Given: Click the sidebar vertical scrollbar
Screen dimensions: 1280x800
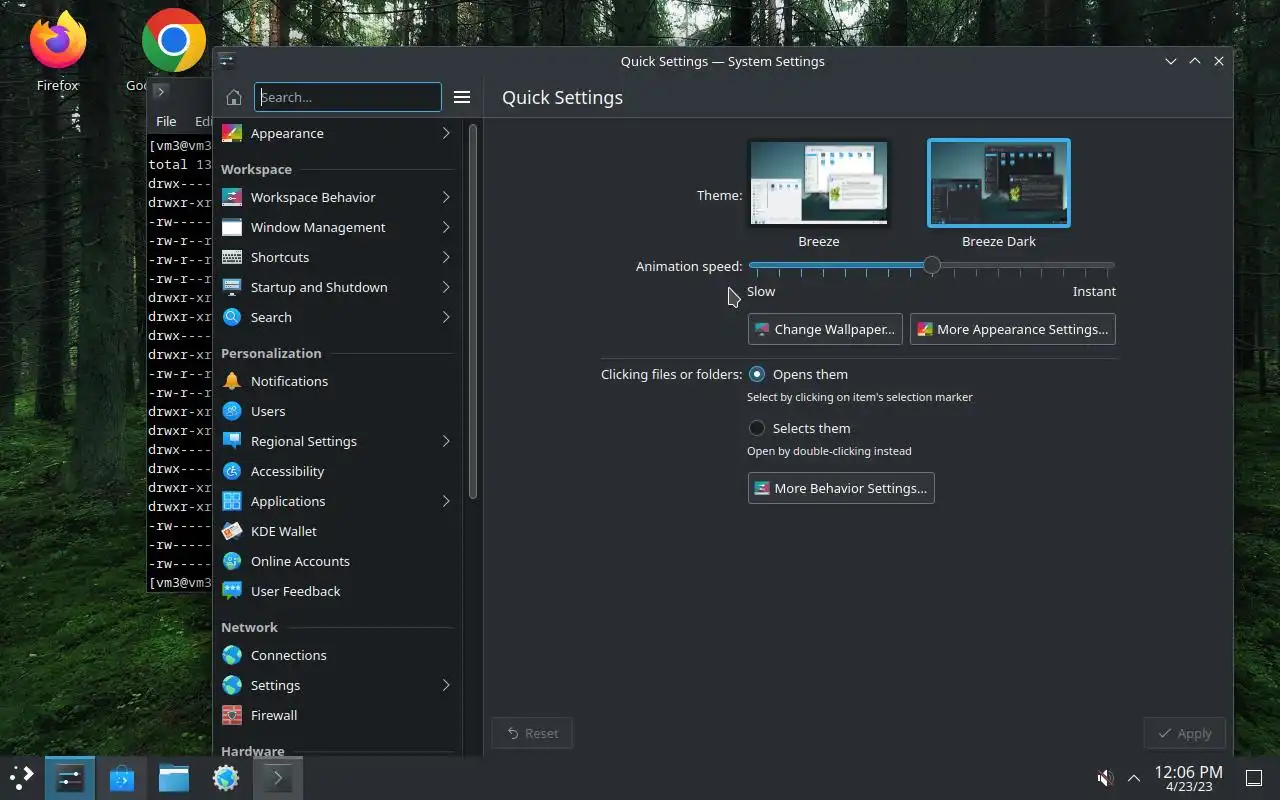Looking at the screenshot, I should click(473, 312).
